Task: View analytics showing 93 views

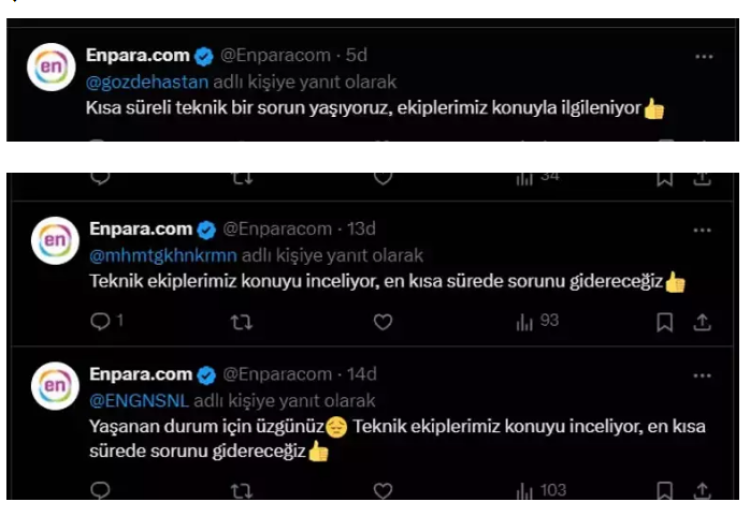Action: pyautogui.click(x=537, y=322)
